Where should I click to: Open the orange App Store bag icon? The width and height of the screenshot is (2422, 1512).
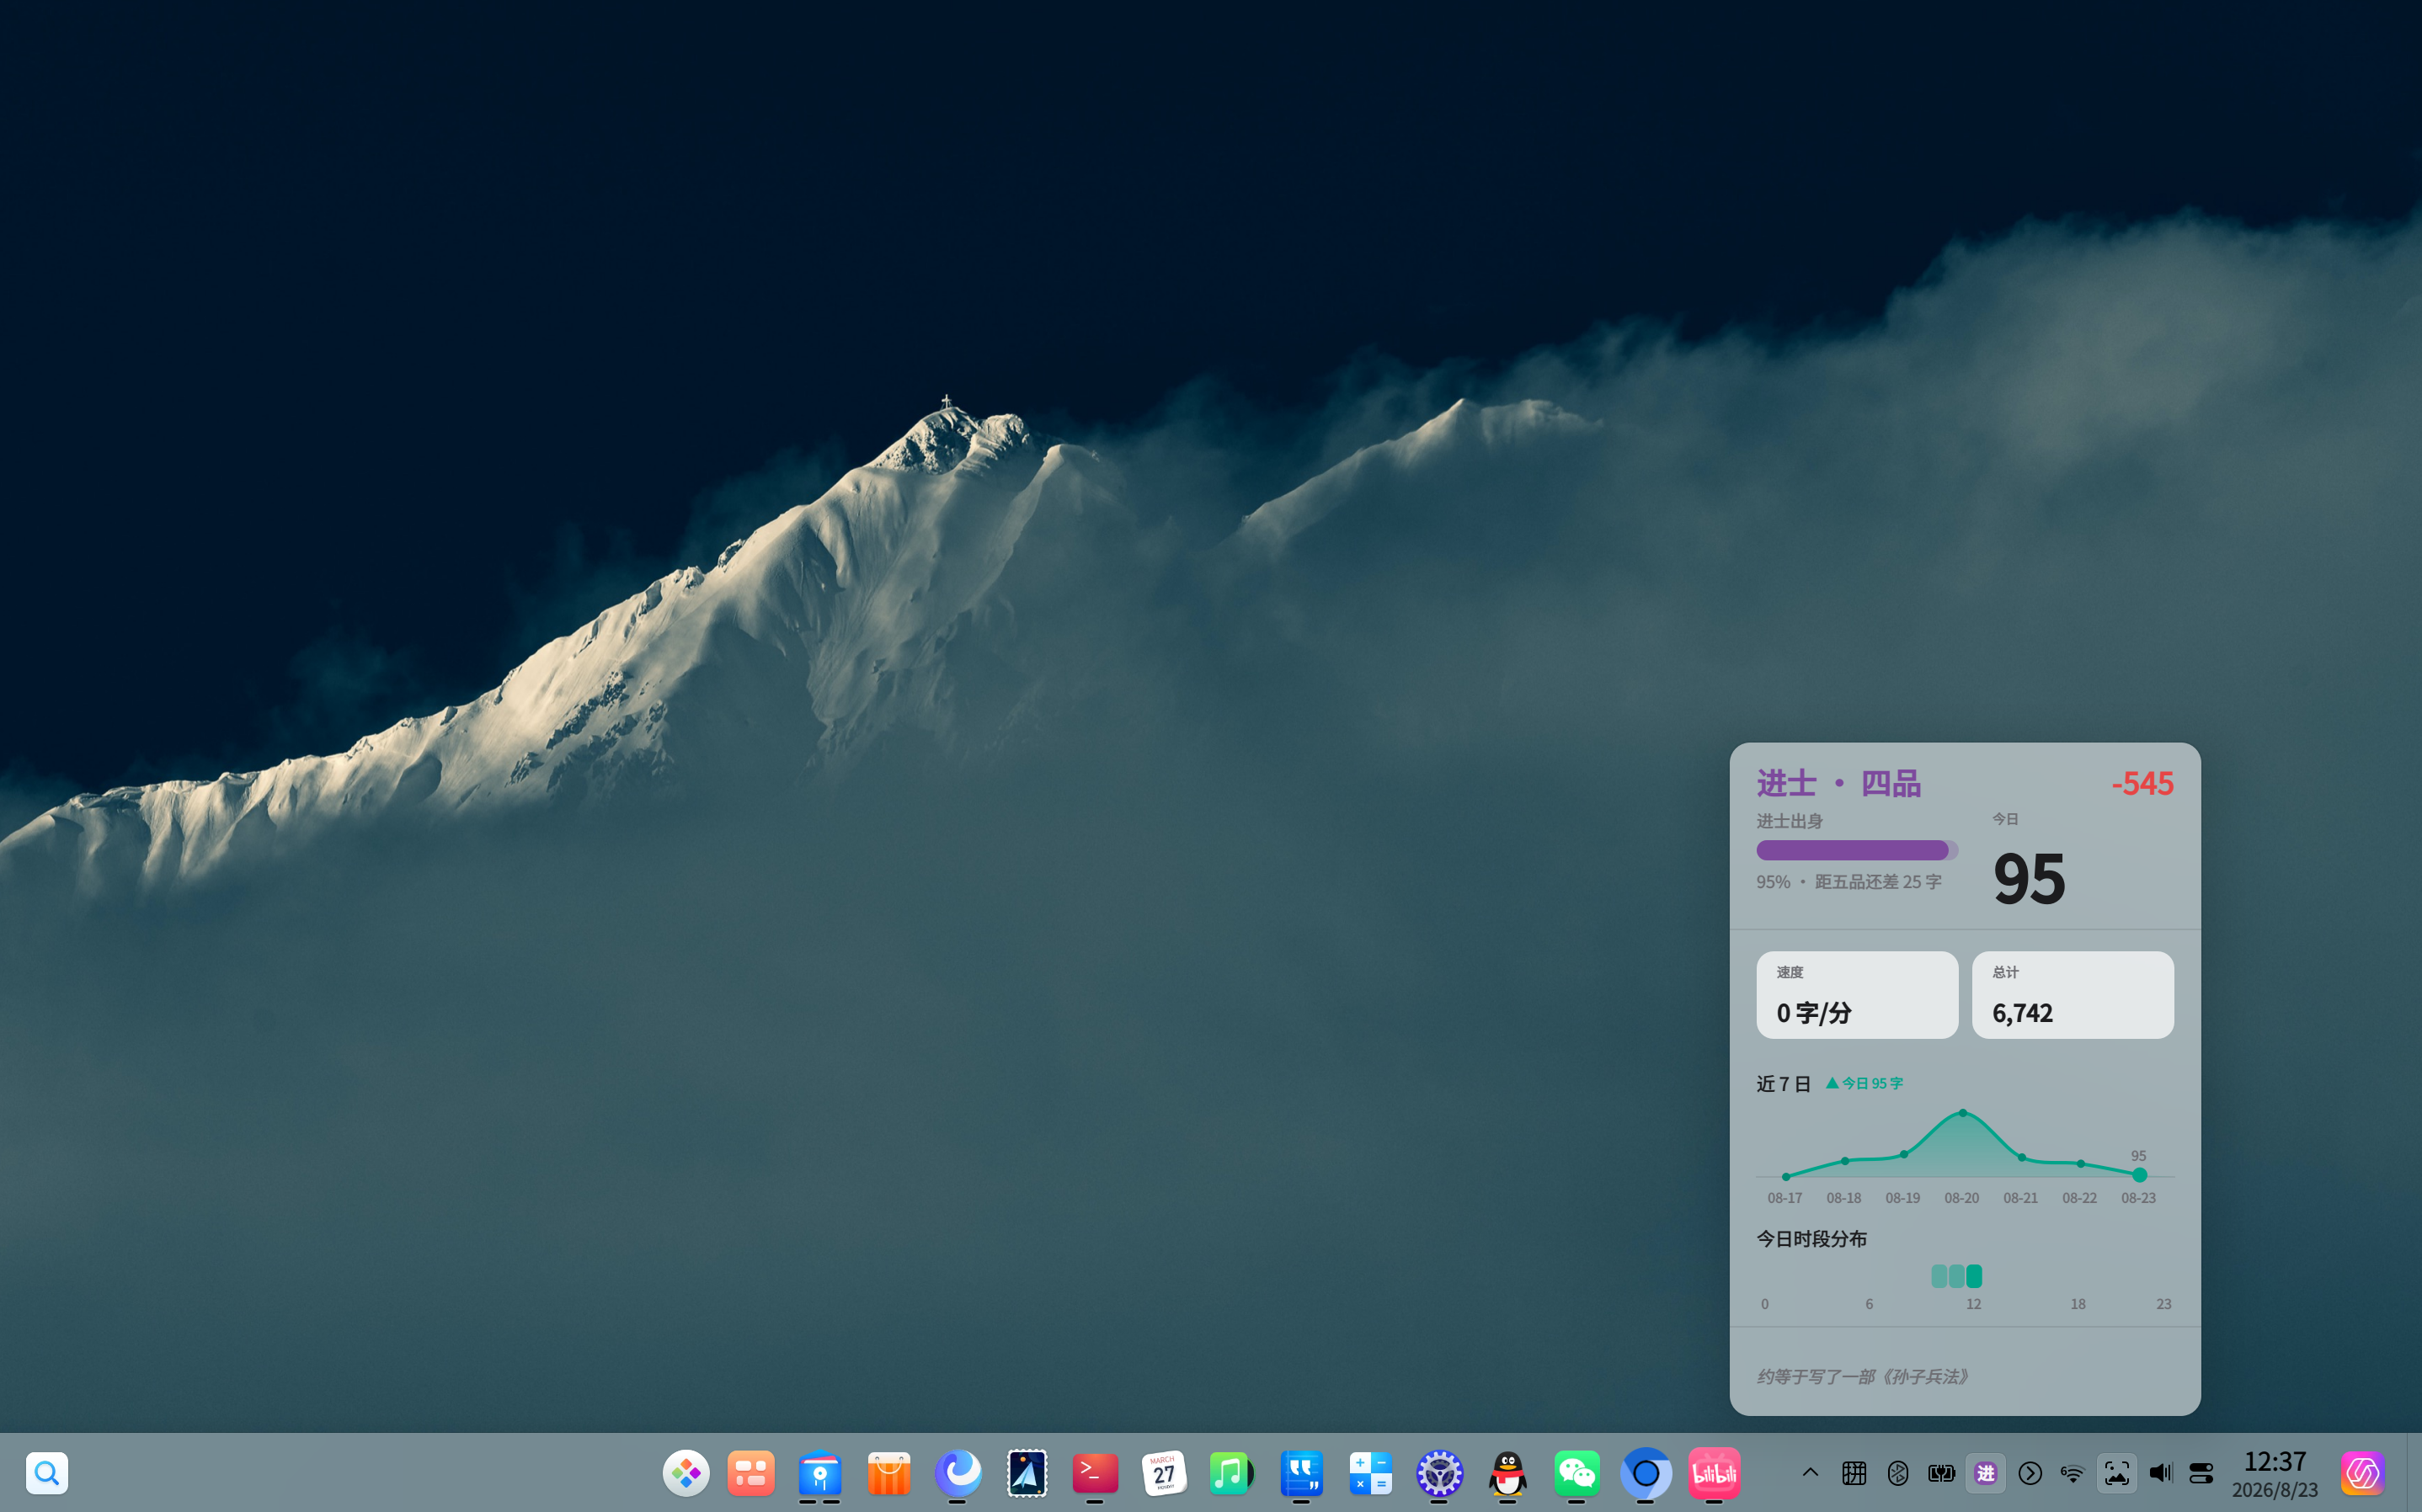[x=889, y=1473]
